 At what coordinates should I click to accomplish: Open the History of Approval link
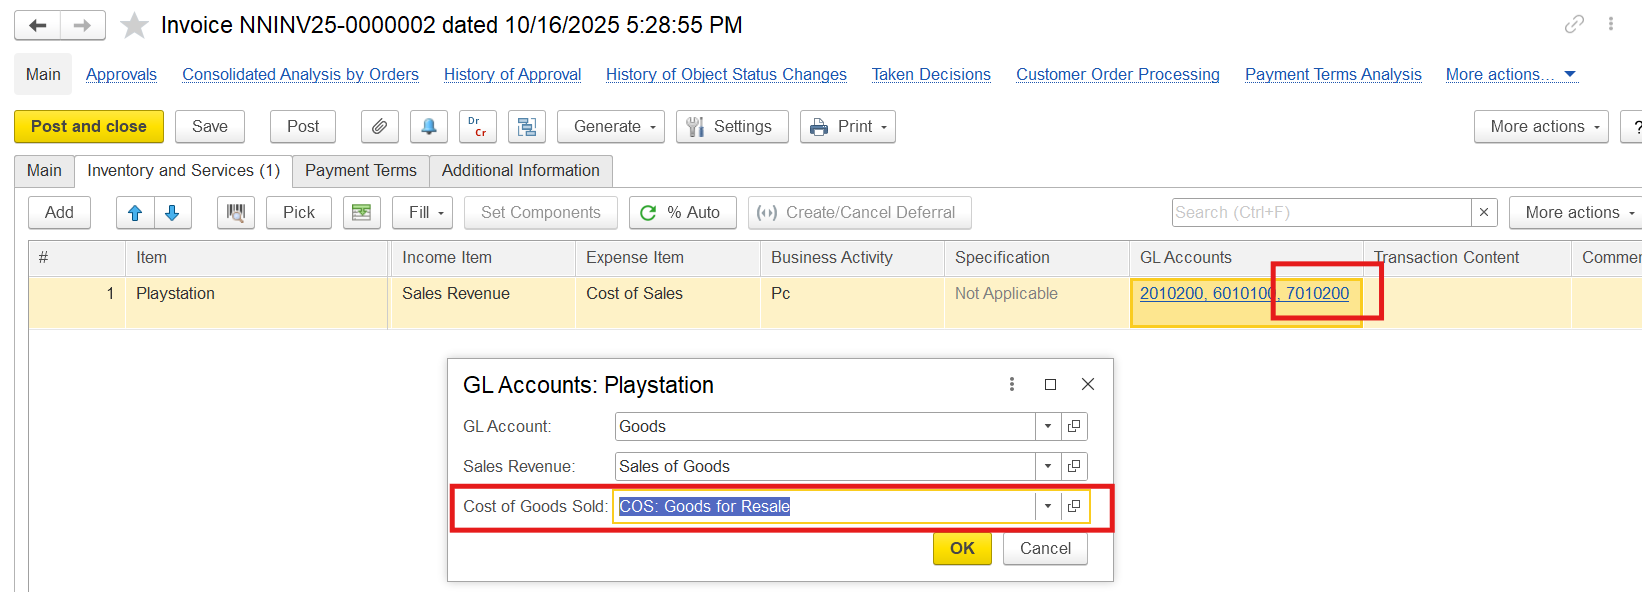[x=512, y=75]
